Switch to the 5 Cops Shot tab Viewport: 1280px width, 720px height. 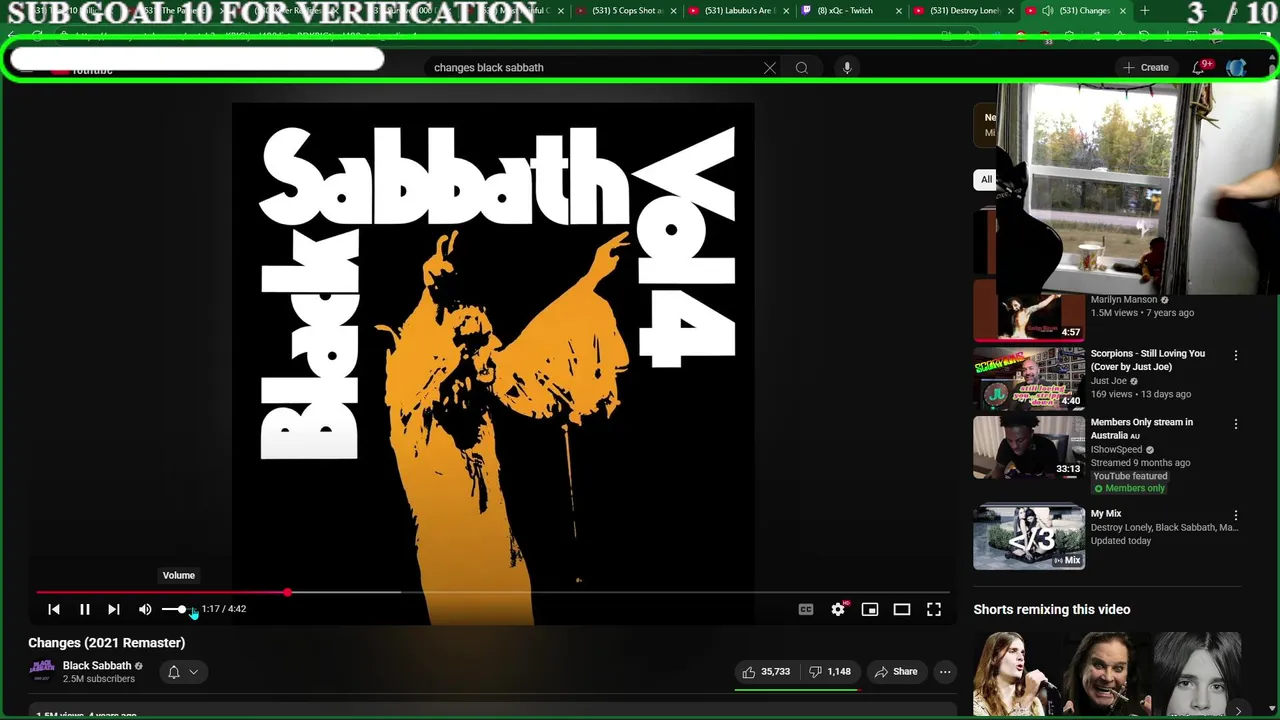[625, 11]
